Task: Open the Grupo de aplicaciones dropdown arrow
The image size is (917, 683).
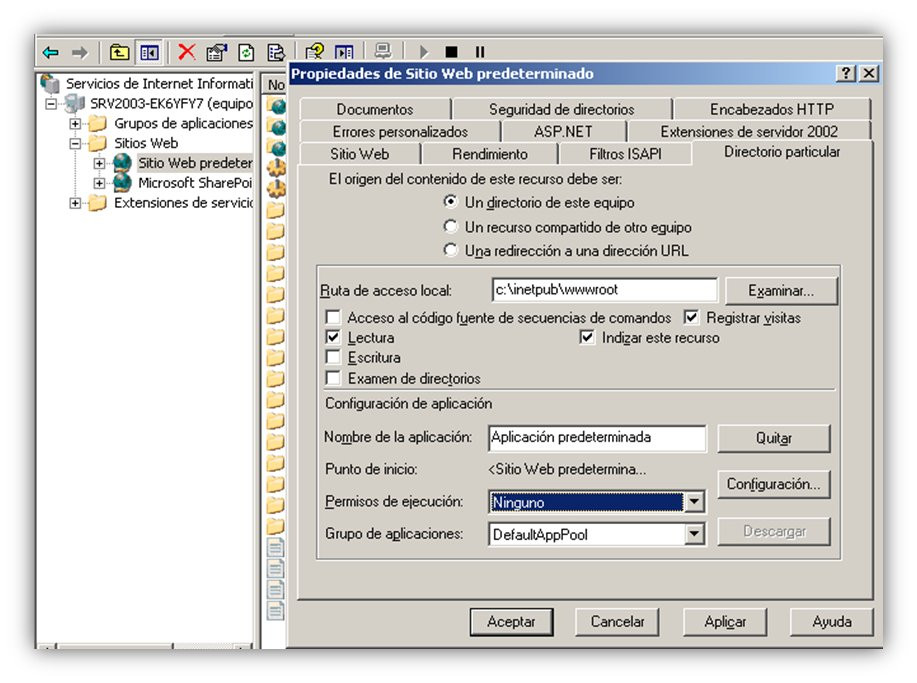Action: (x=694, y=534)
